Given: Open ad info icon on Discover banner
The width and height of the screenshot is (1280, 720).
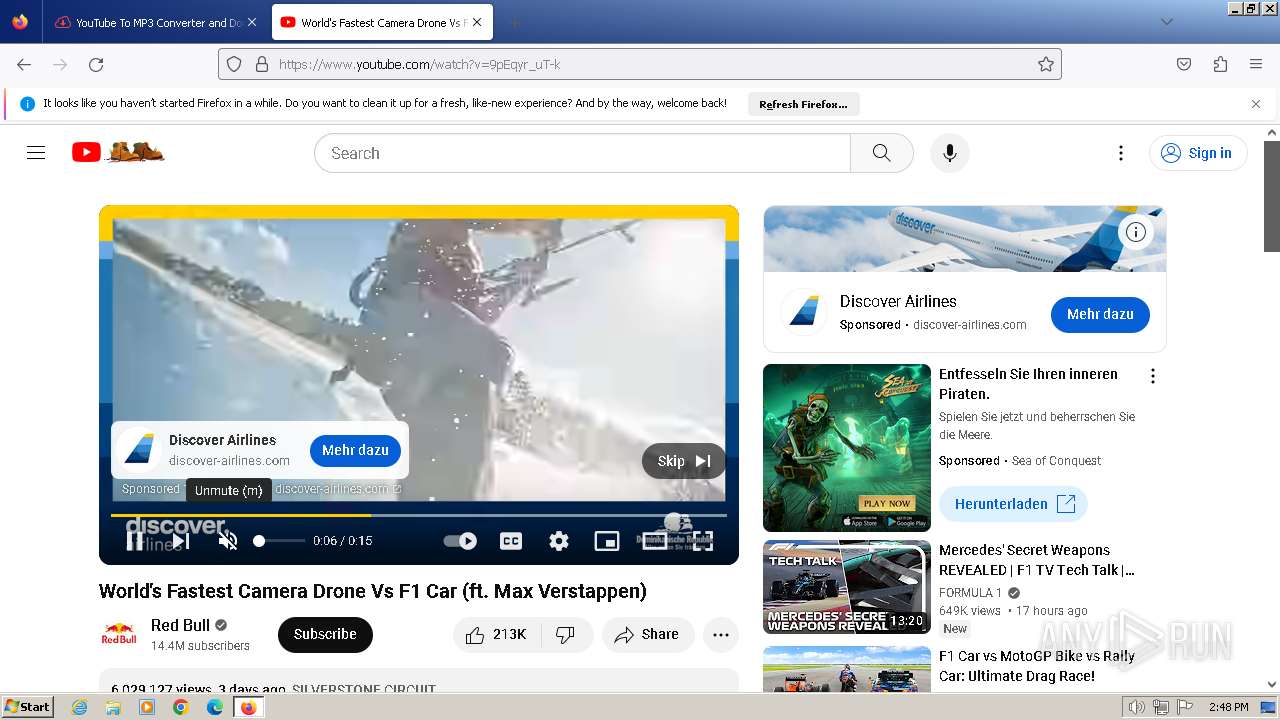Looking at the screenshot, I should tap(1136, 232).
